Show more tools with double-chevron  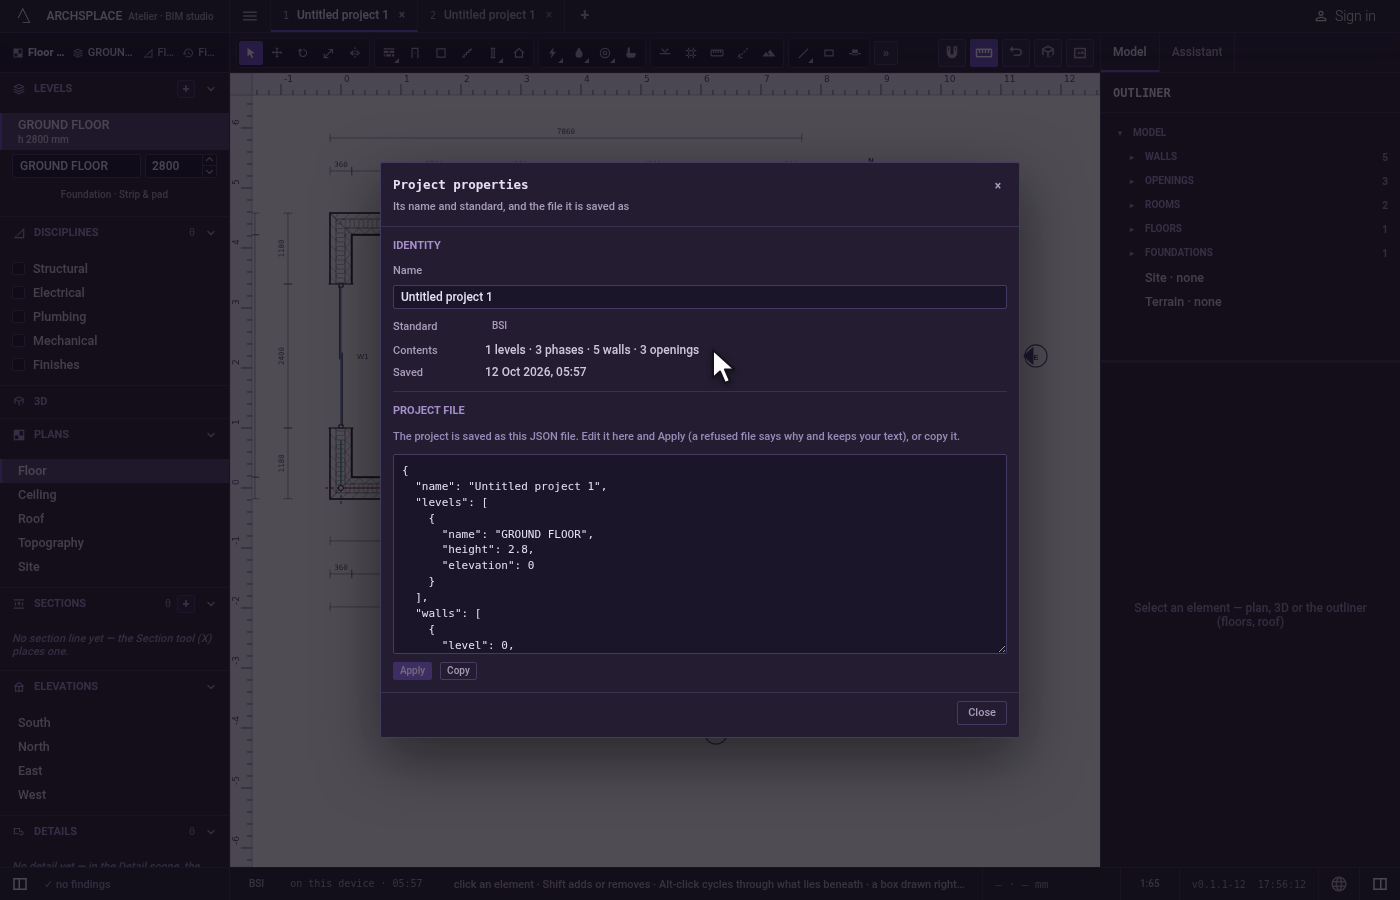point(886,53)
